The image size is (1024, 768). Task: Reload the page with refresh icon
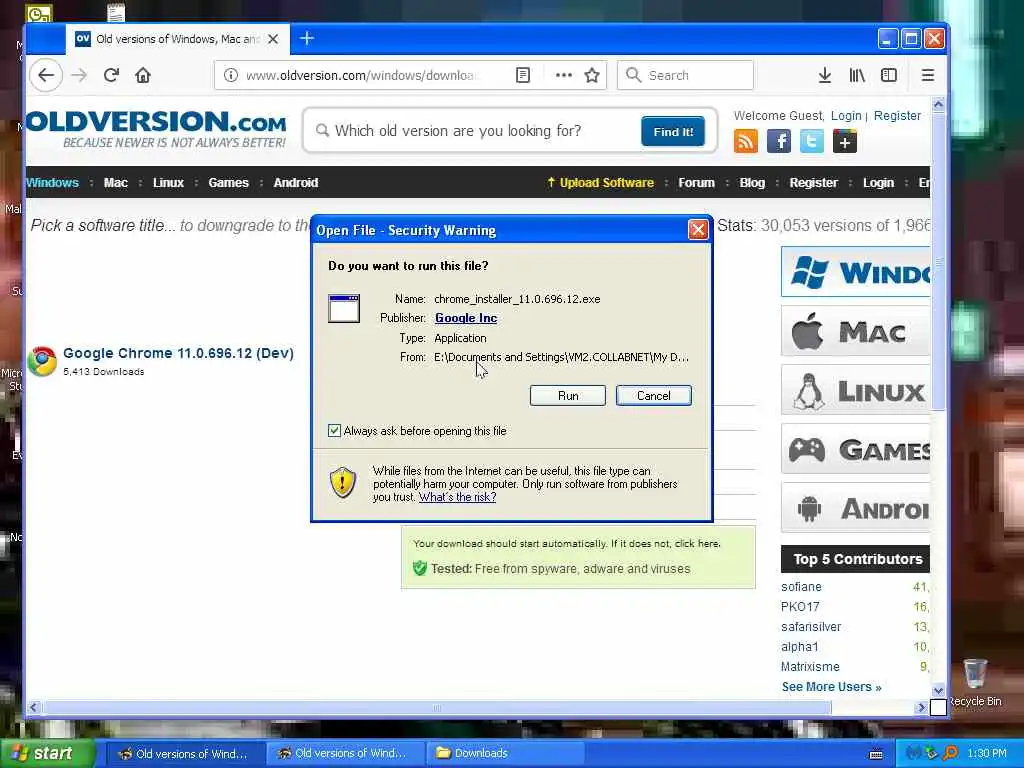tap(111, 75)
